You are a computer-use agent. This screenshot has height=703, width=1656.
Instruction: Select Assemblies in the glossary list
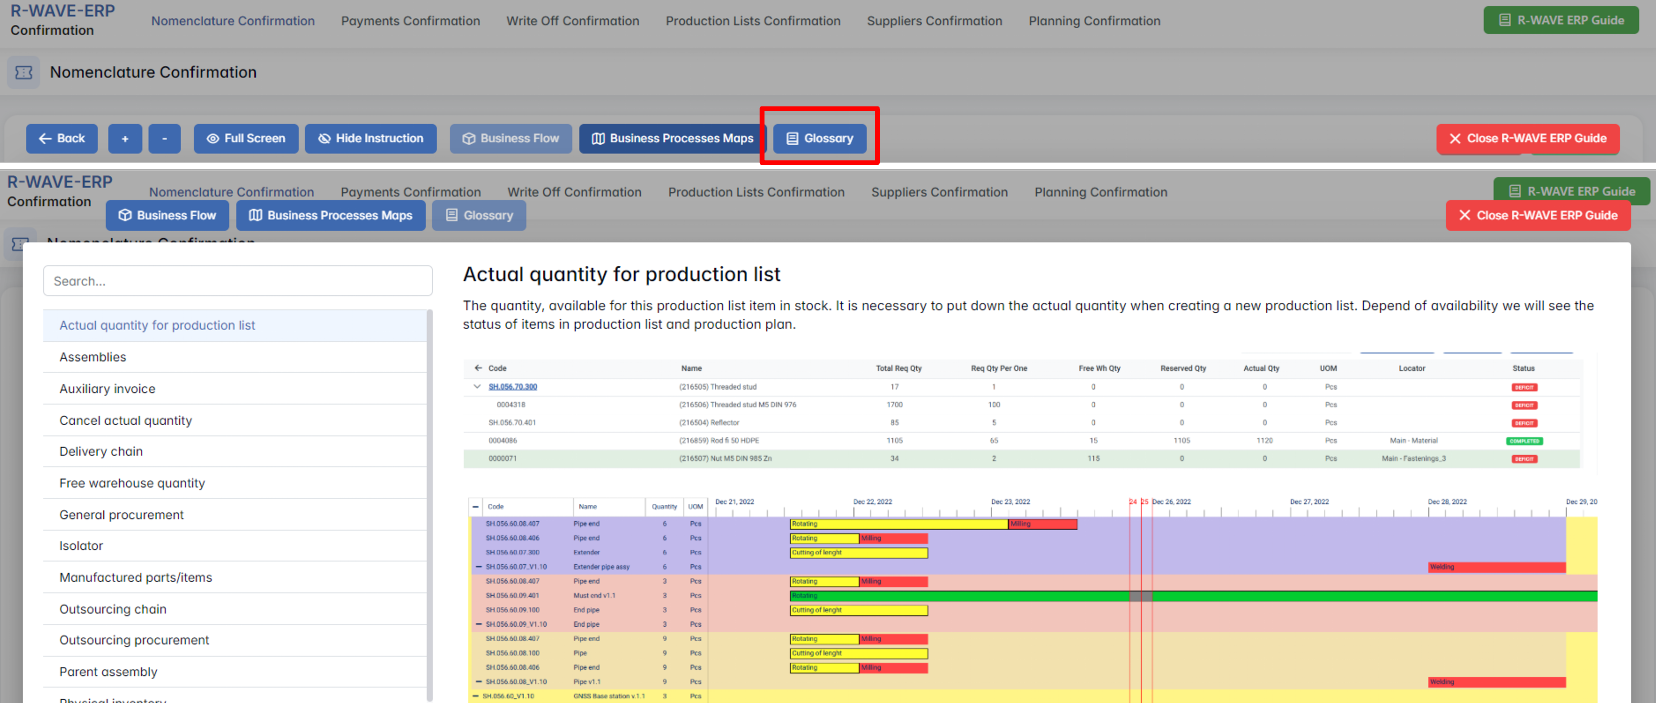pos(93,357)
